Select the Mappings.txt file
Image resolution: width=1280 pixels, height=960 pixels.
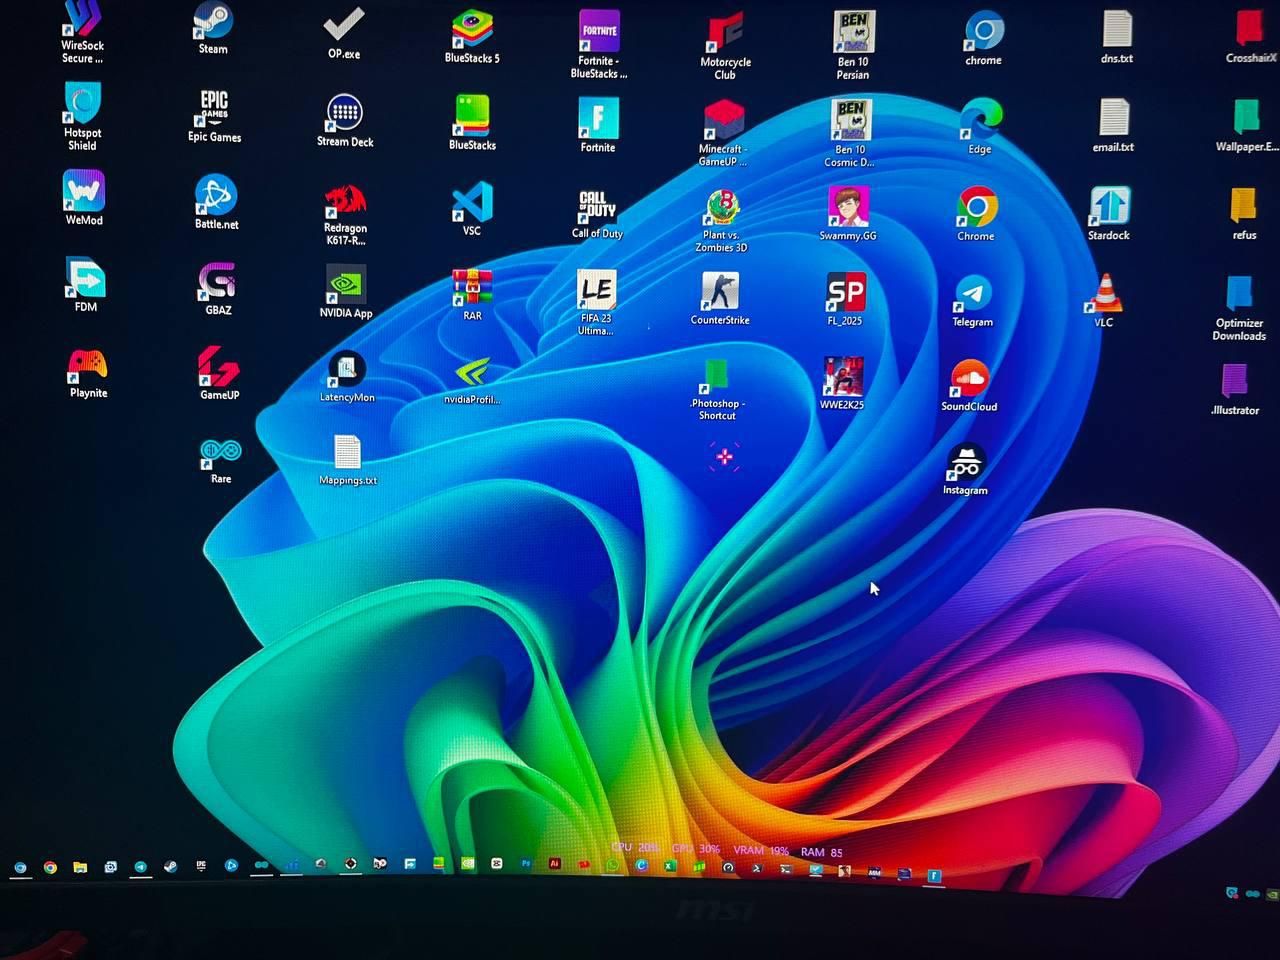tap(348, 460)
